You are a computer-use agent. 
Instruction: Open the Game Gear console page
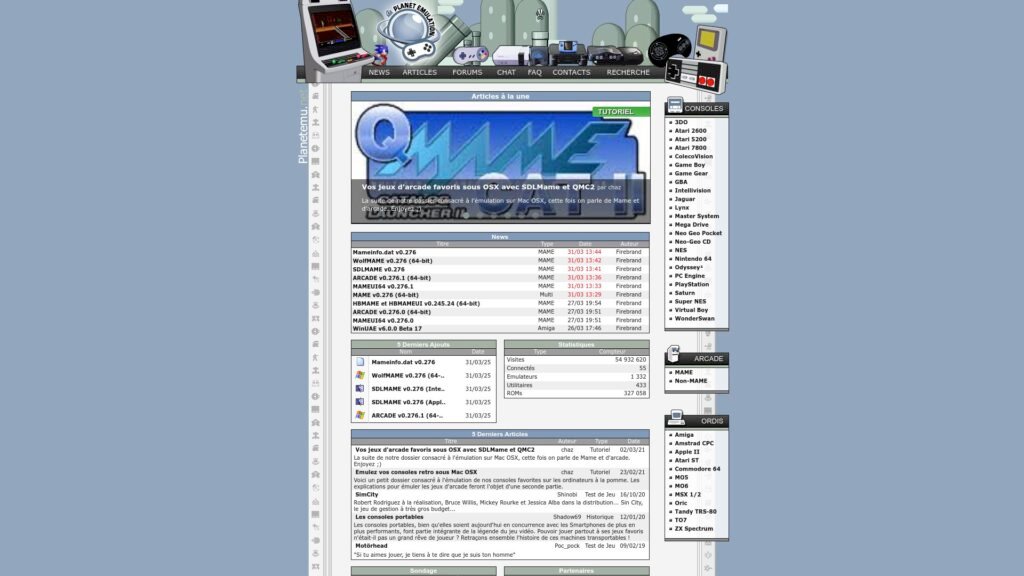point(691,173)
